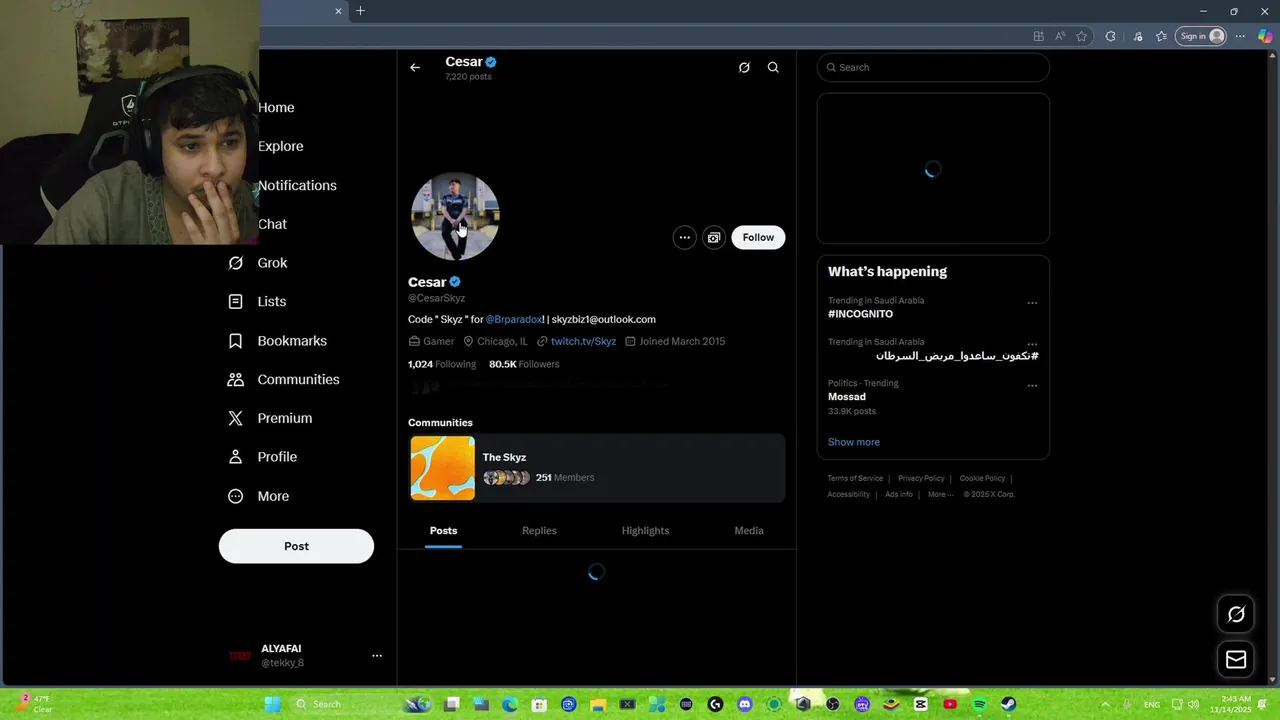Open the floating Grok button

pyautogui.click(x=1236, y=614)
